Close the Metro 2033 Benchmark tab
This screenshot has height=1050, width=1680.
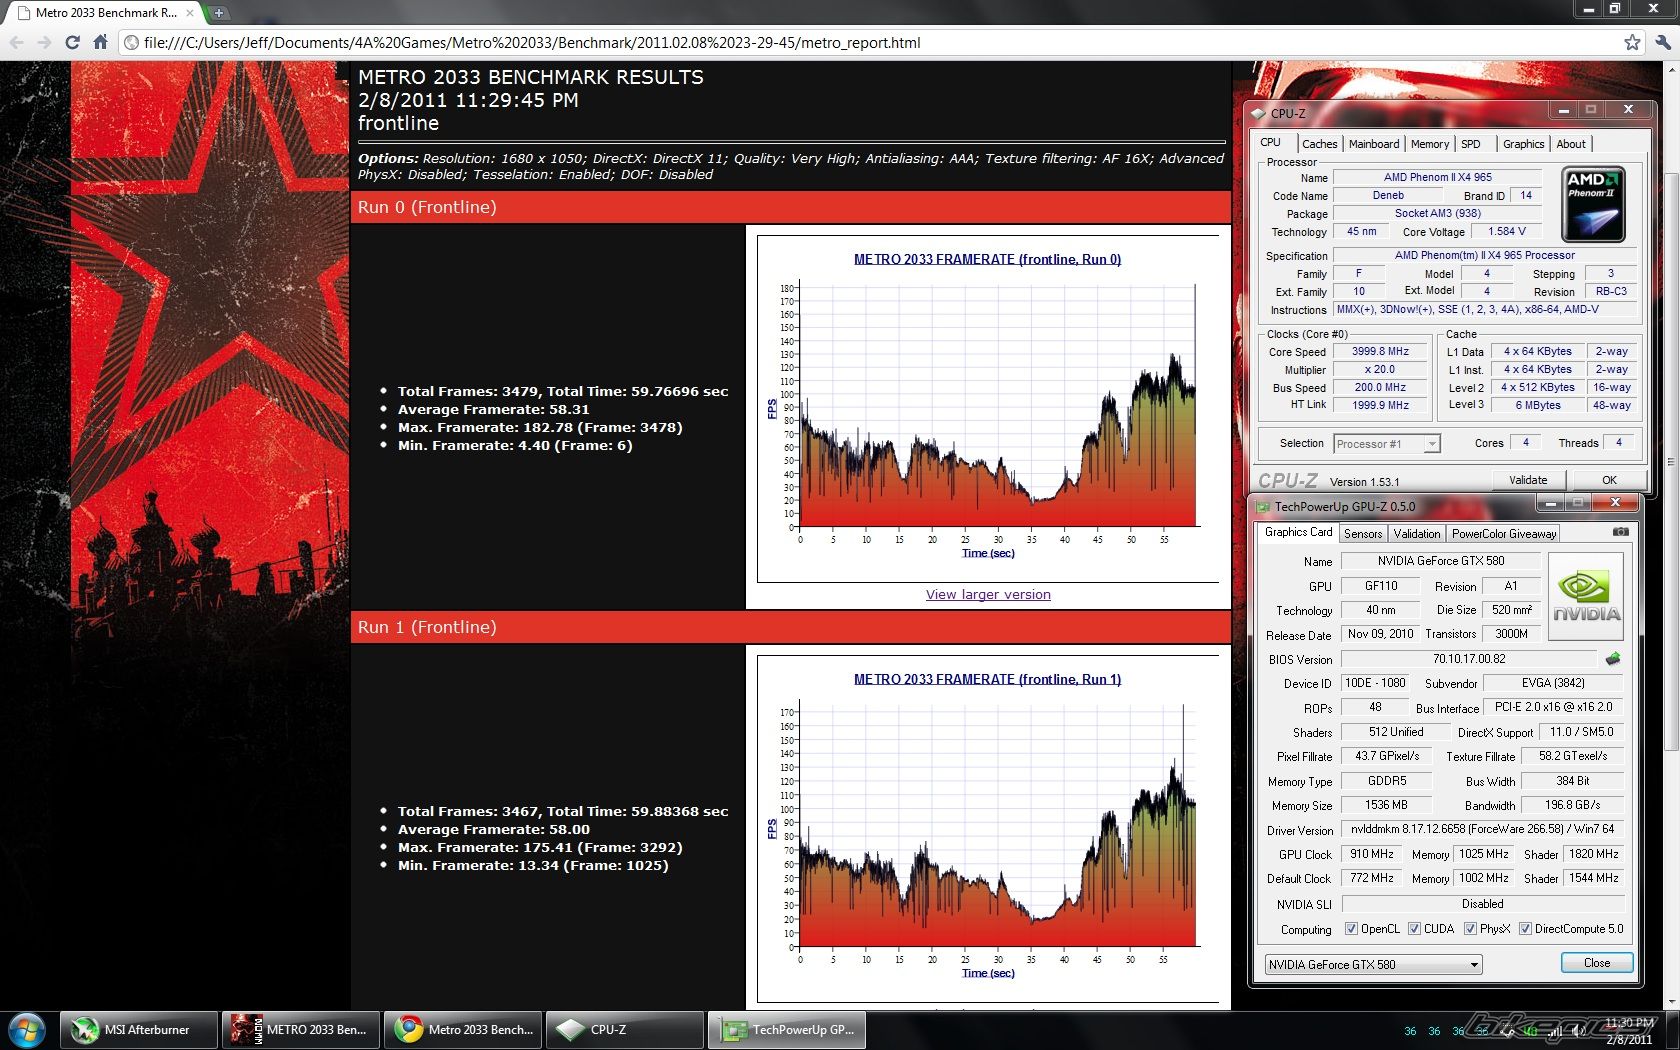pyautogui.click(x=190, y=13)
